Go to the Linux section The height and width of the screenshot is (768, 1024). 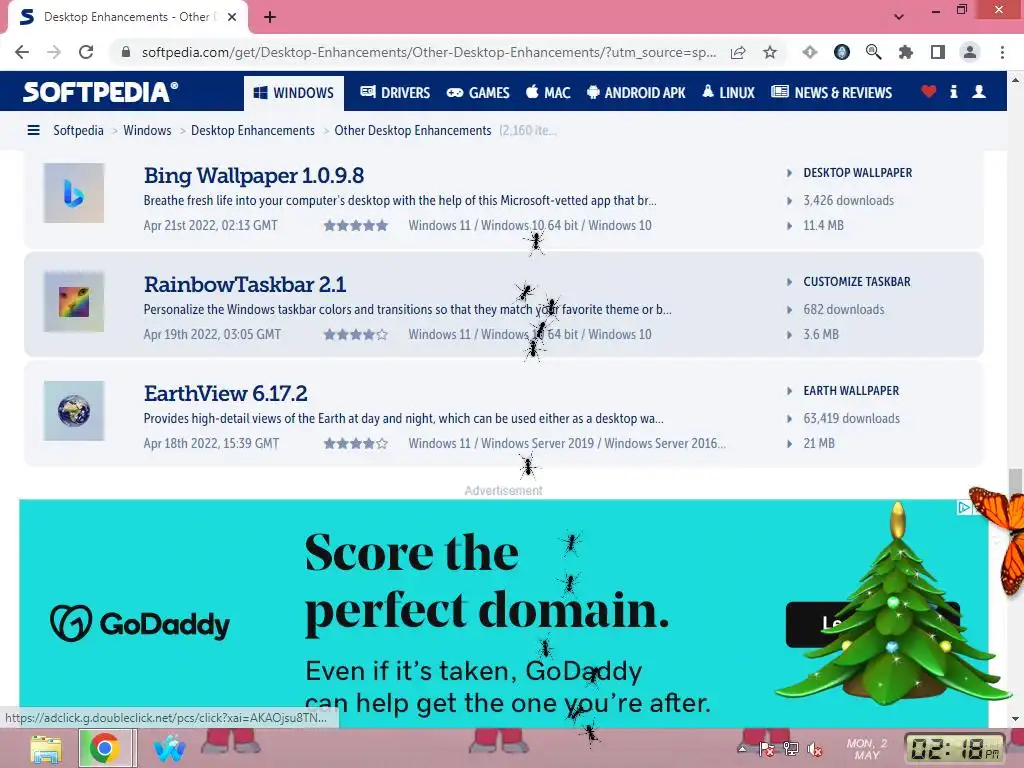(728, 93)
